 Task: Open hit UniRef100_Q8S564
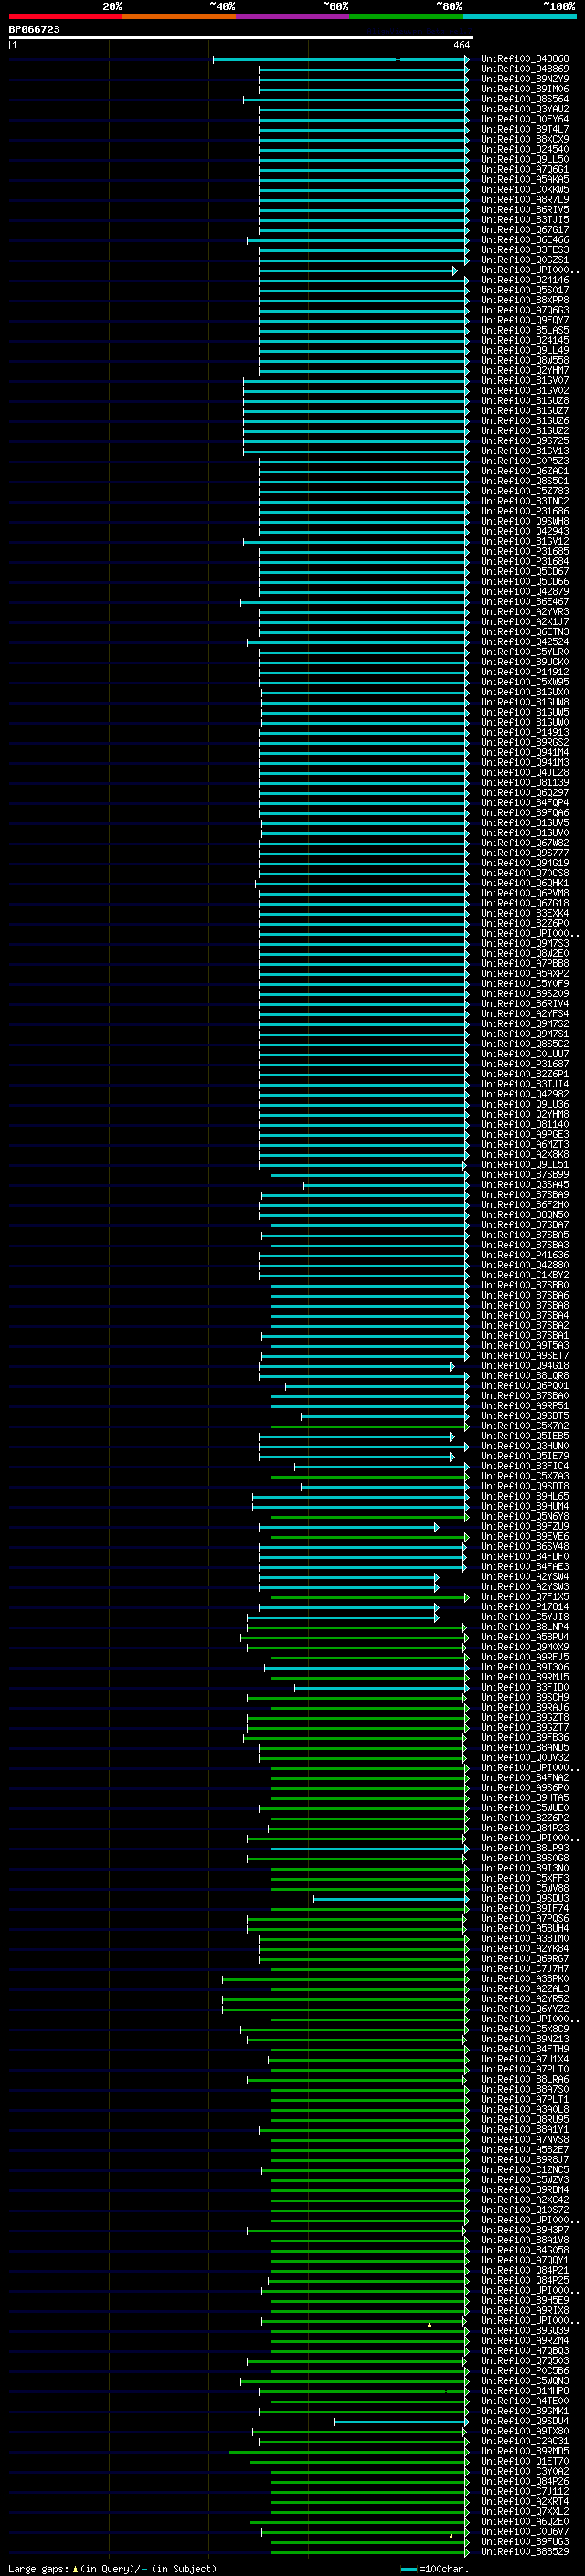point(524,99)
